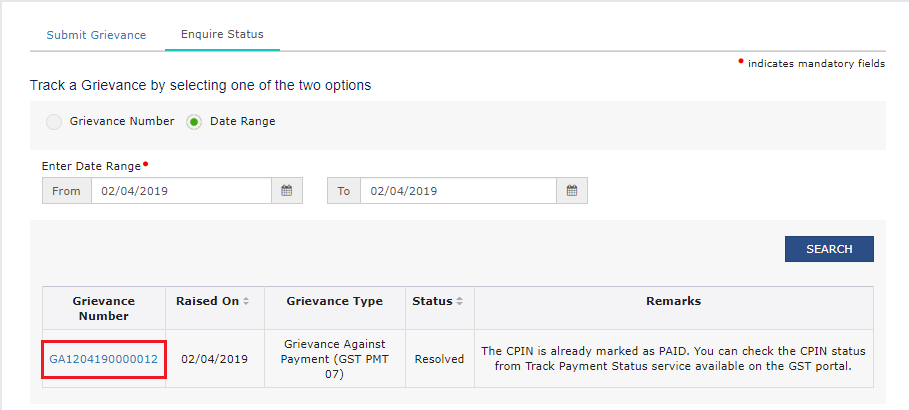Focus the From date input field
Screen dimensions: 909x410
[181, 190]
